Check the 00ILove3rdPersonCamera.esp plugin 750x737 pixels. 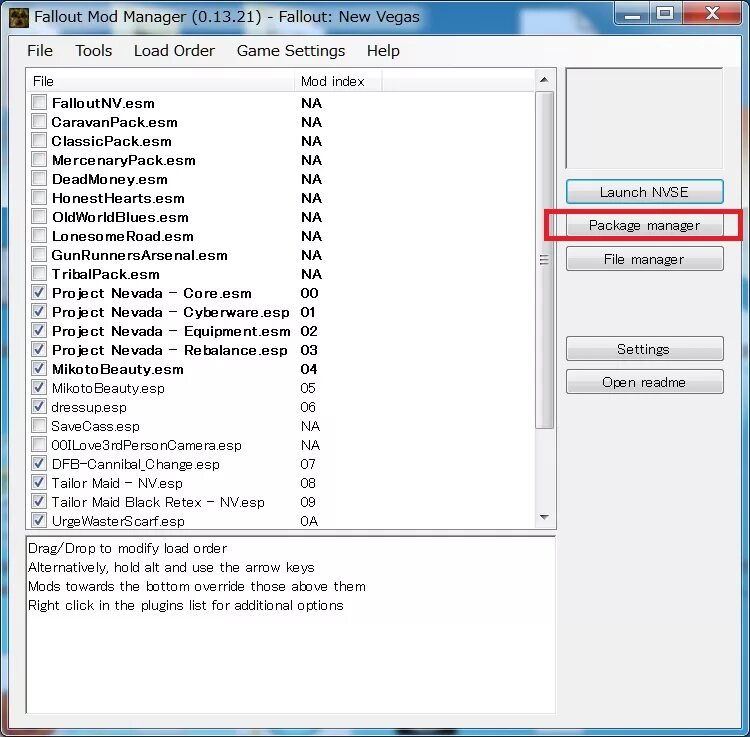[39, 444]
